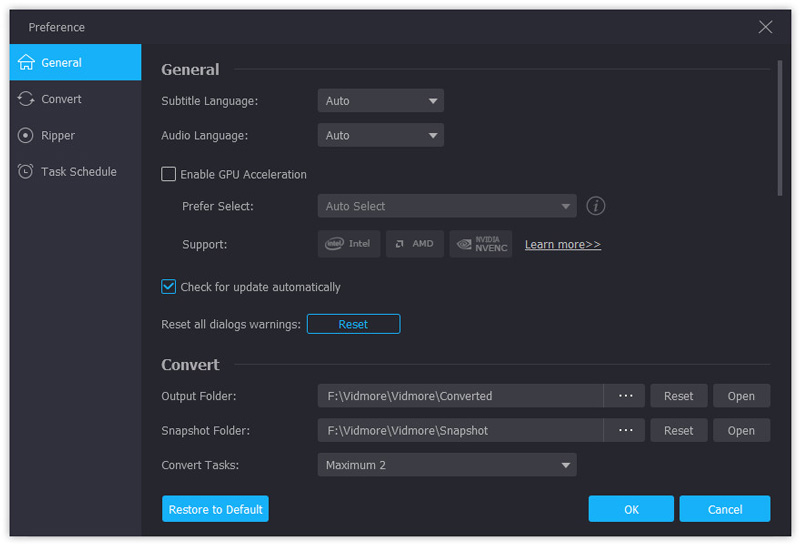Open the Subtitle Language dropdown
This screenshot has height=545, width=800.
pos(380,101)
